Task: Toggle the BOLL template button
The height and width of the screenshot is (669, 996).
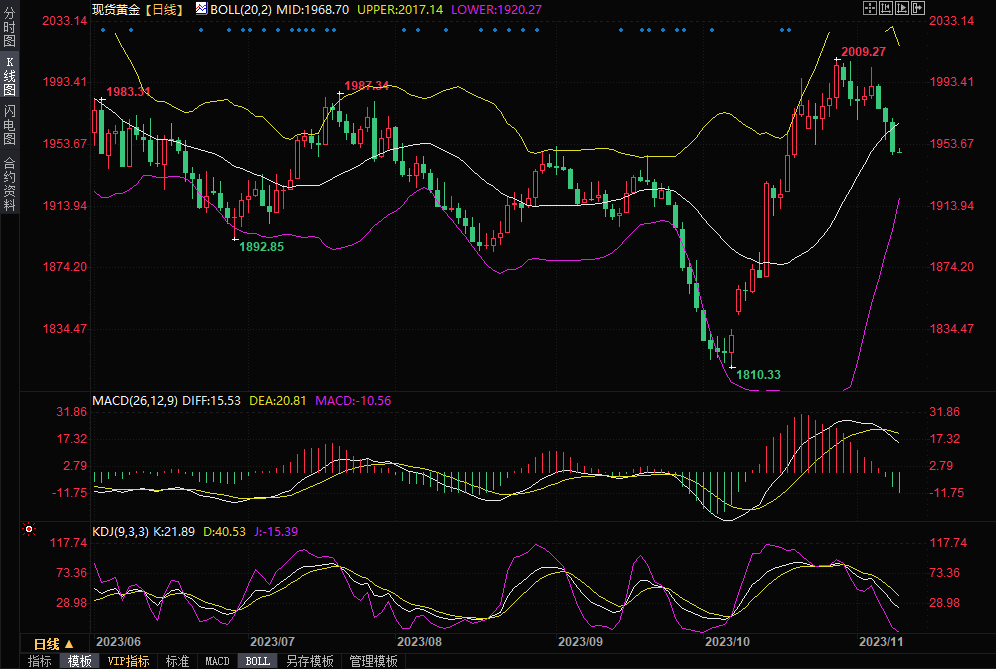Action: pos(257,661)
